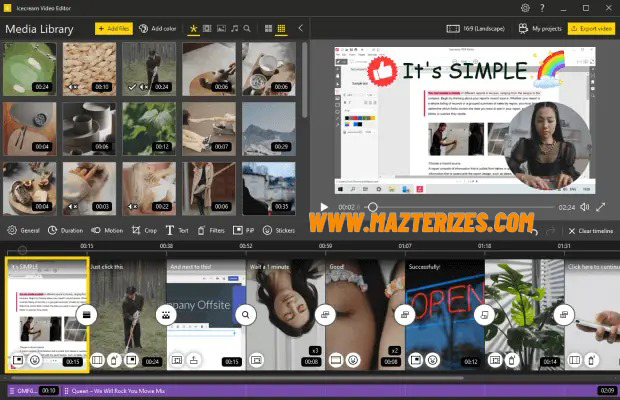Toggle mute icon on 00:03 thumbnail
Image resolution: width=620 pixels, height=400 pixels.
click(x=73, y=207)
